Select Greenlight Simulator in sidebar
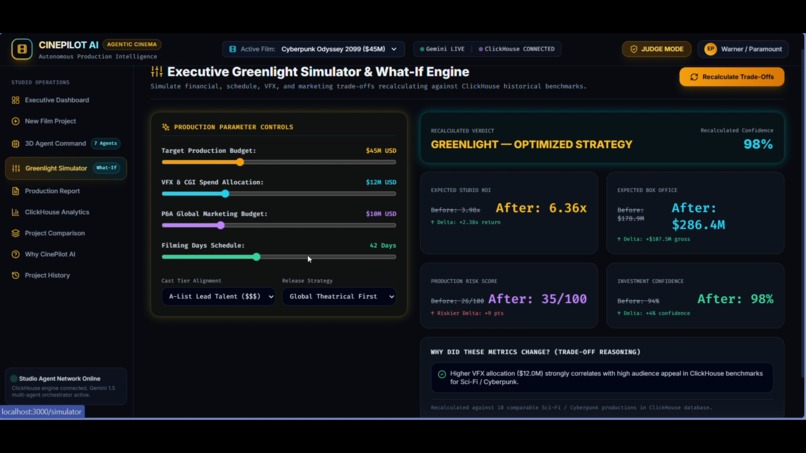806x453 pixels. 66,168
